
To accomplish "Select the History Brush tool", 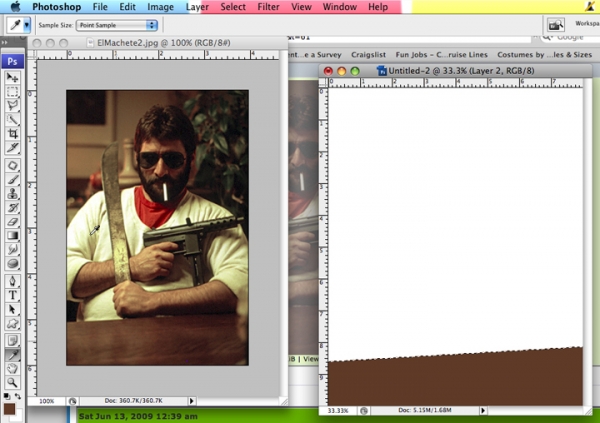I will [12, 207].
